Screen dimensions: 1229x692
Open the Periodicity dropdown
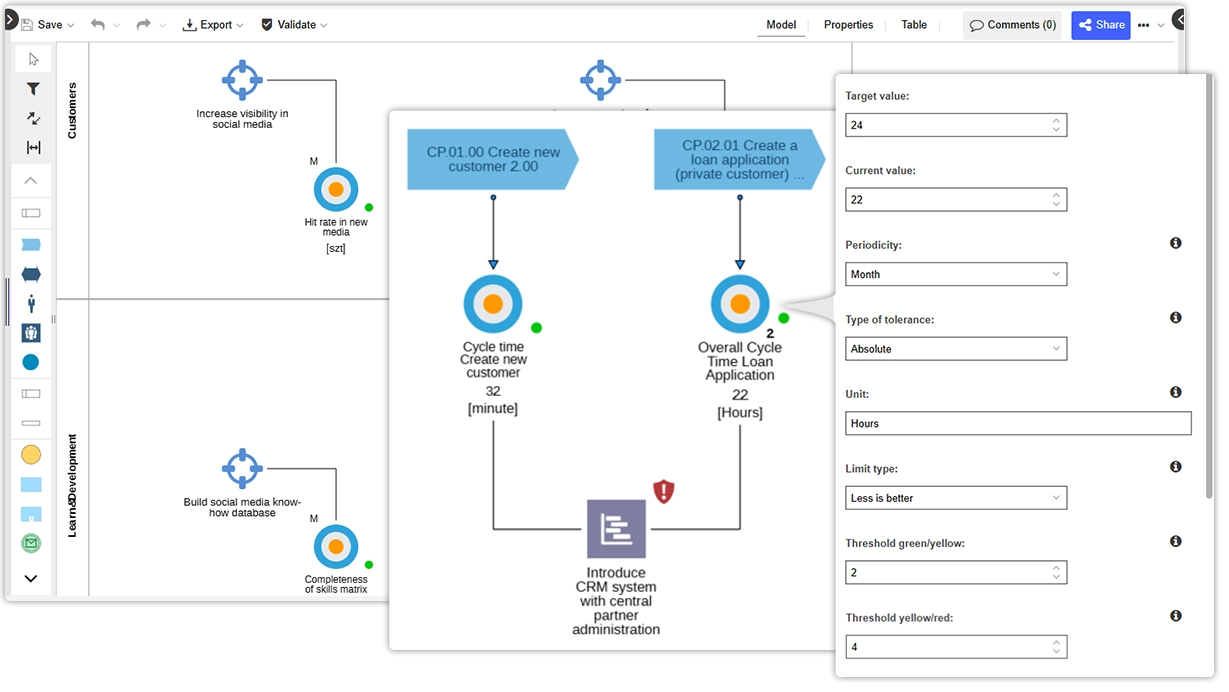pyautogui.click(x=956, y=274)
